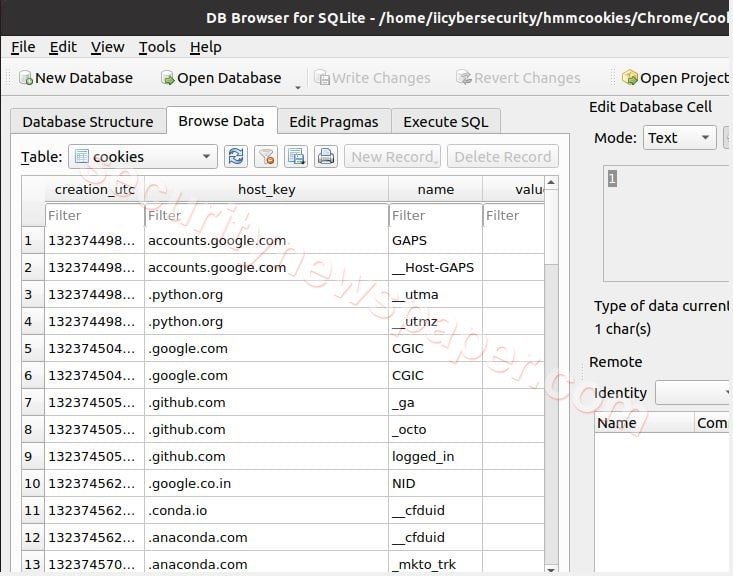Switch to the Execute SQL tab
Image resolution: width=733 pixels, height=576 pixels.
click(x=446, y=122)
